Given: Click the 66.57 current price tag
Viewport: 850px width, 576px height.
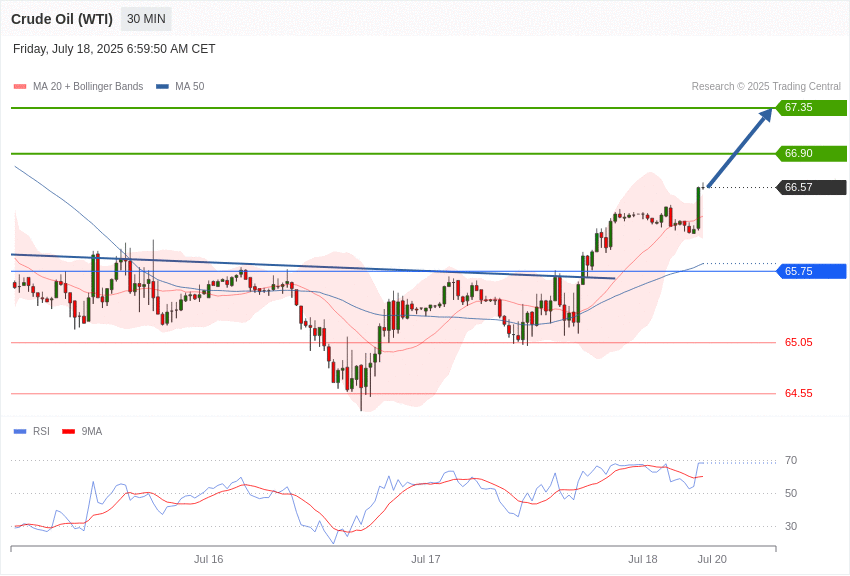Looking at the screenshot, I should pos(812,187).
